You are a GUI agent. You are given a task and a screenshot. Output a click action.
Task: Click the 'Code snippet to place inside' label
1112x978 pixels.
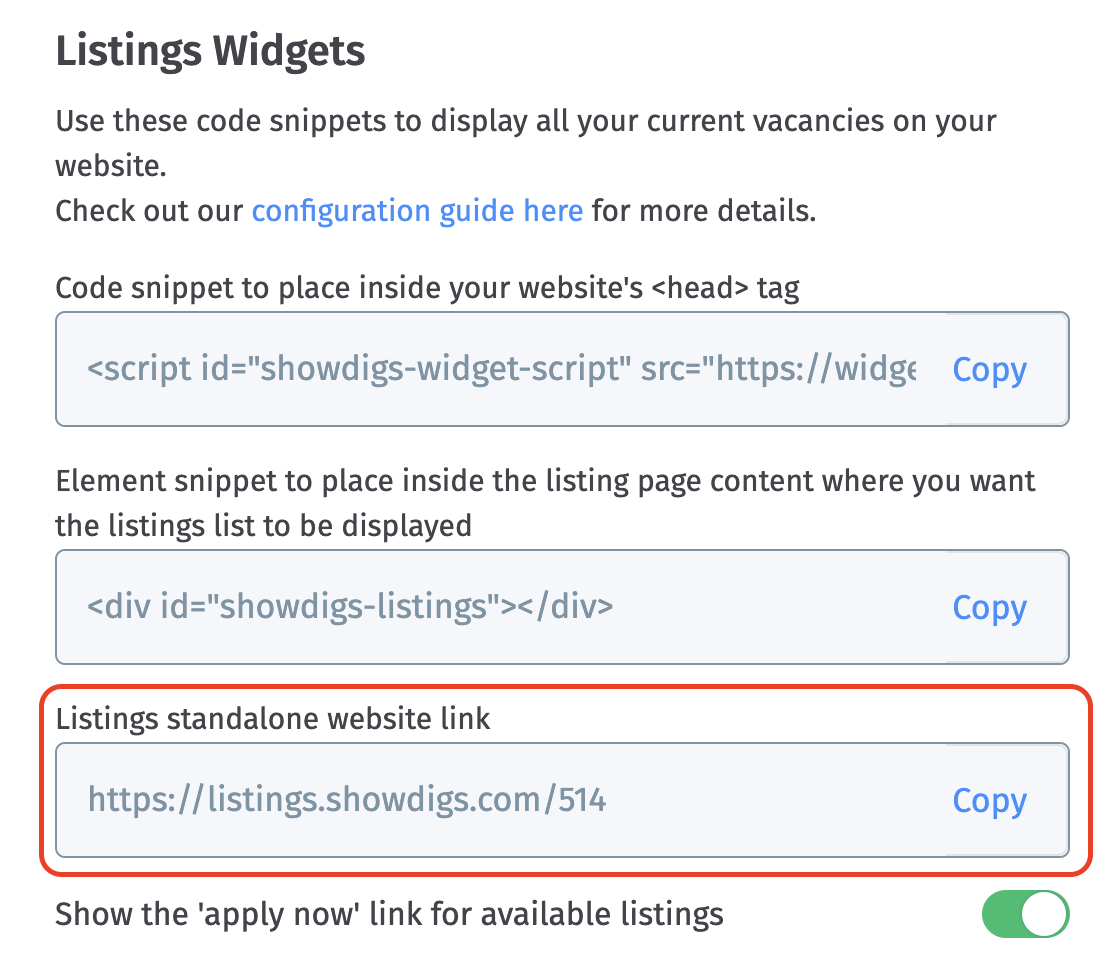pyautogui.click(x=427, y=289)
